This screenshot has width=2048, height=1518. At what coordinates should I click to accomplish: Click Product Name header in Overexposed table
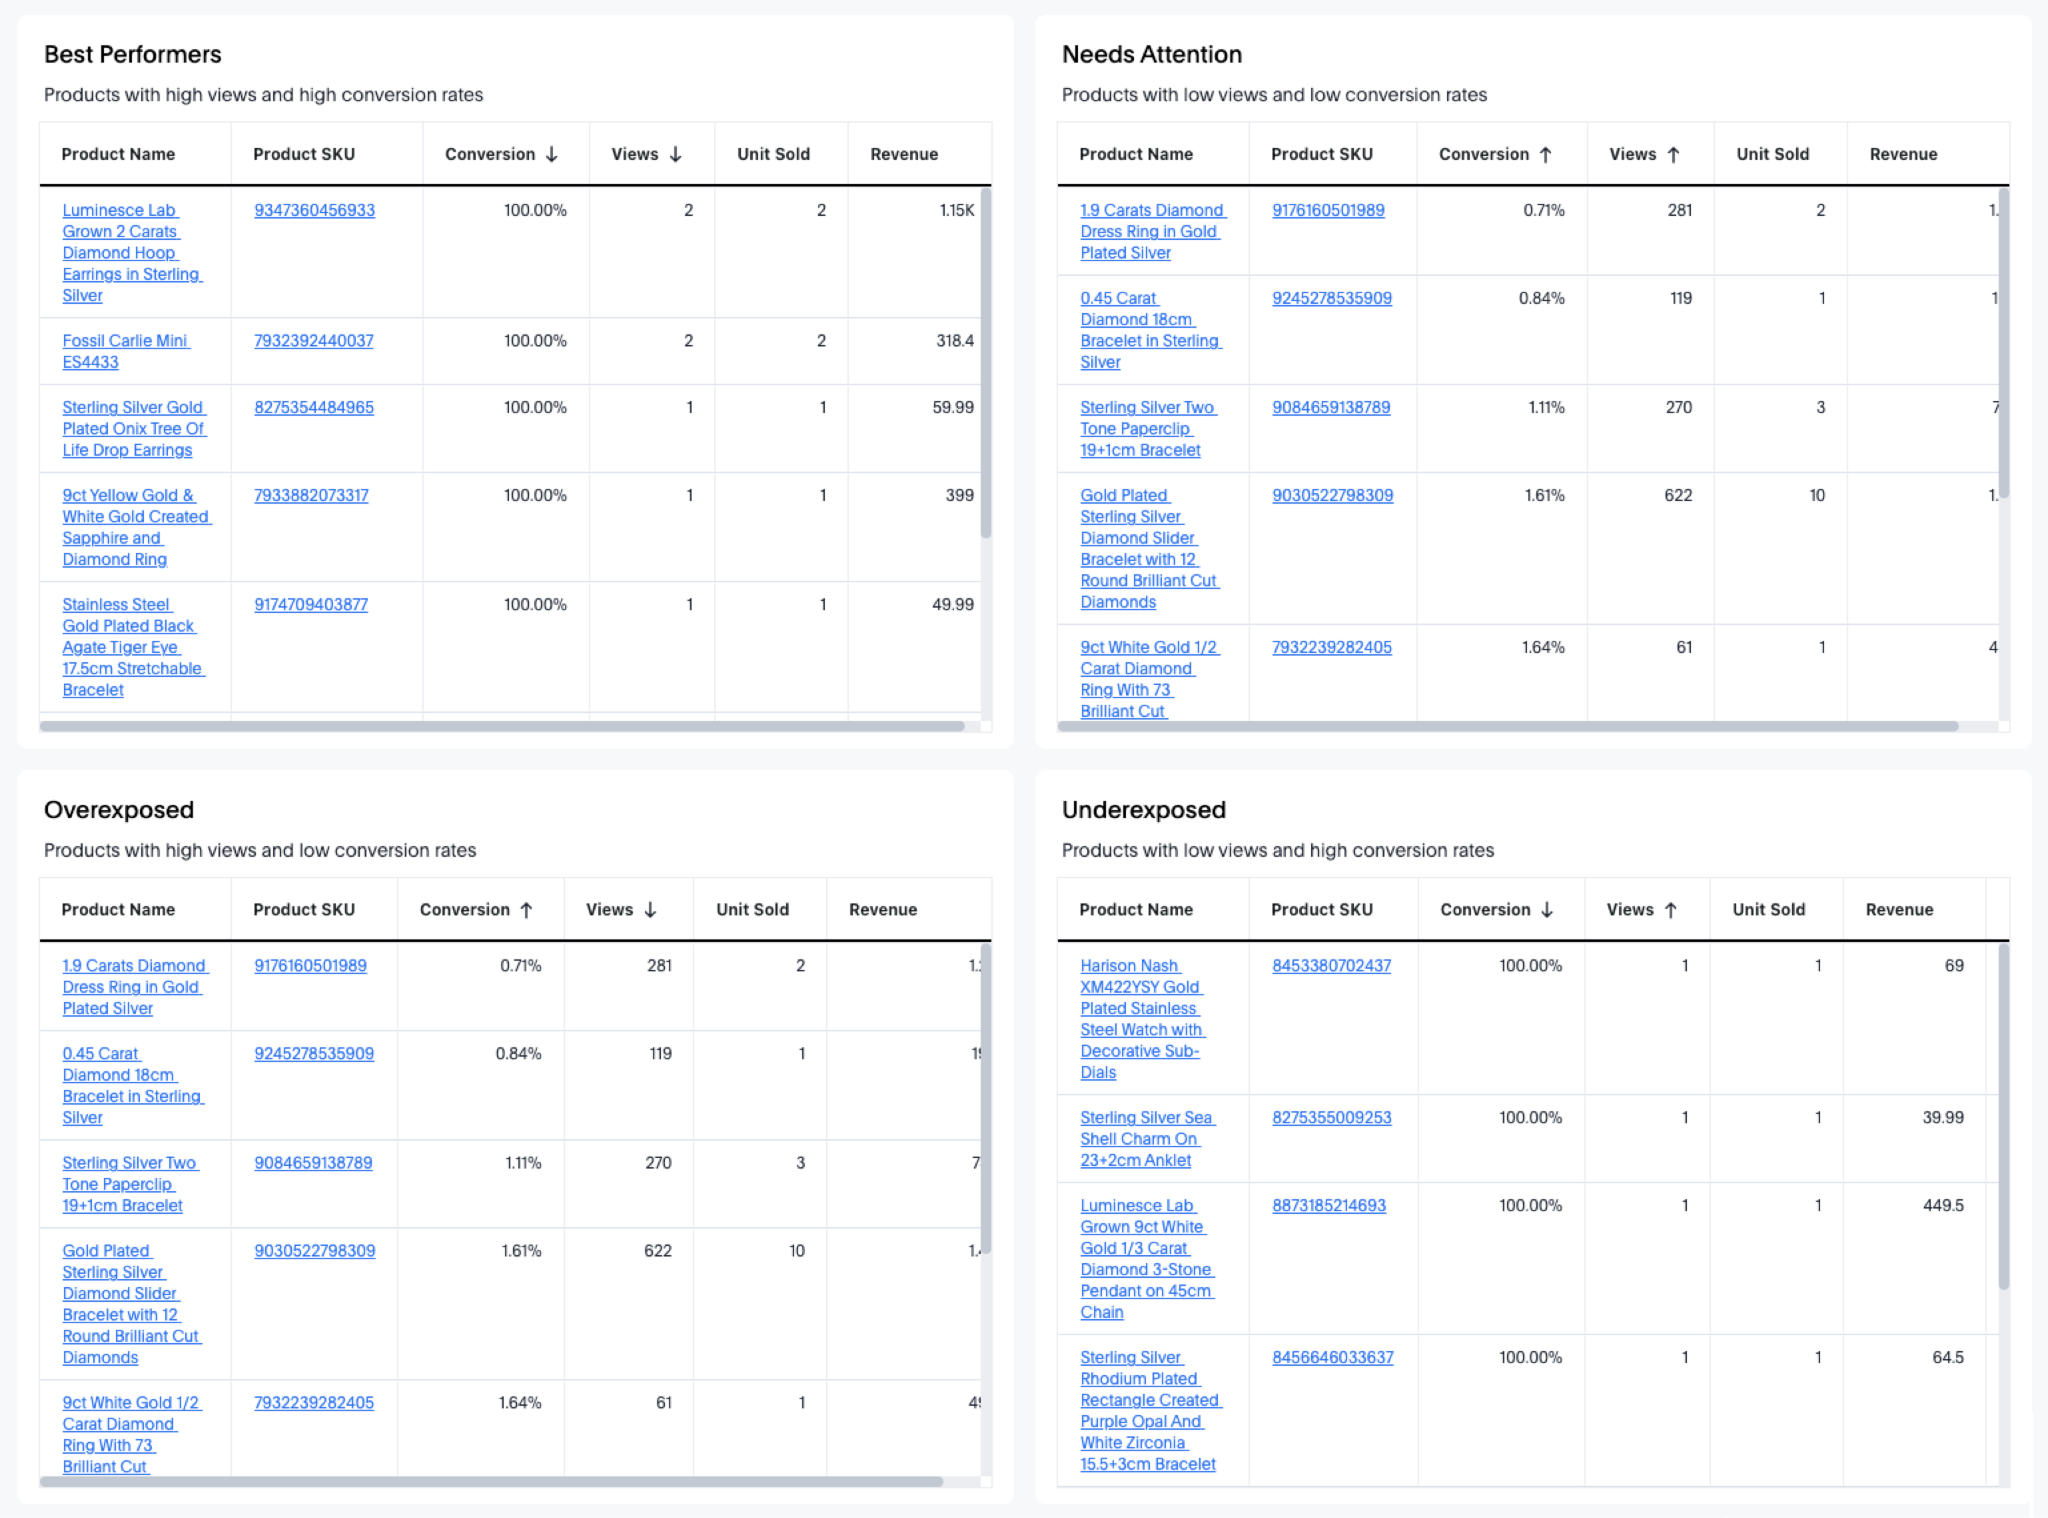click(x=118, y=909)
